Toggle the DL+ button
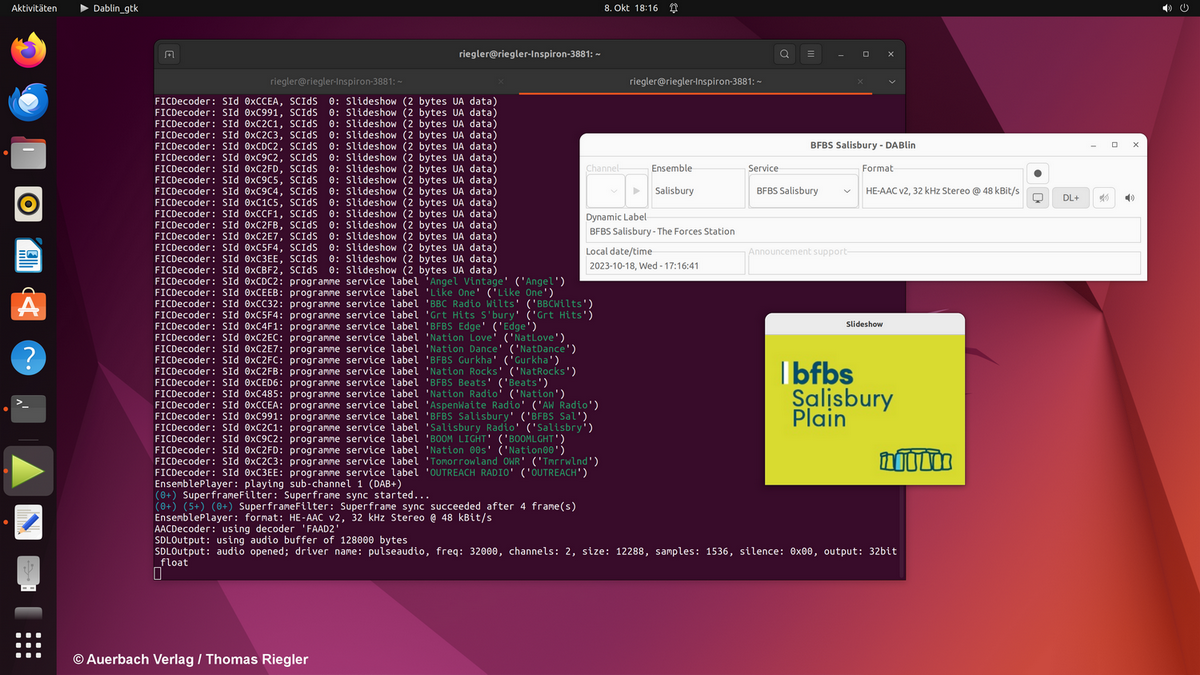The image size is (1200, 675). tap(1070, 198)
